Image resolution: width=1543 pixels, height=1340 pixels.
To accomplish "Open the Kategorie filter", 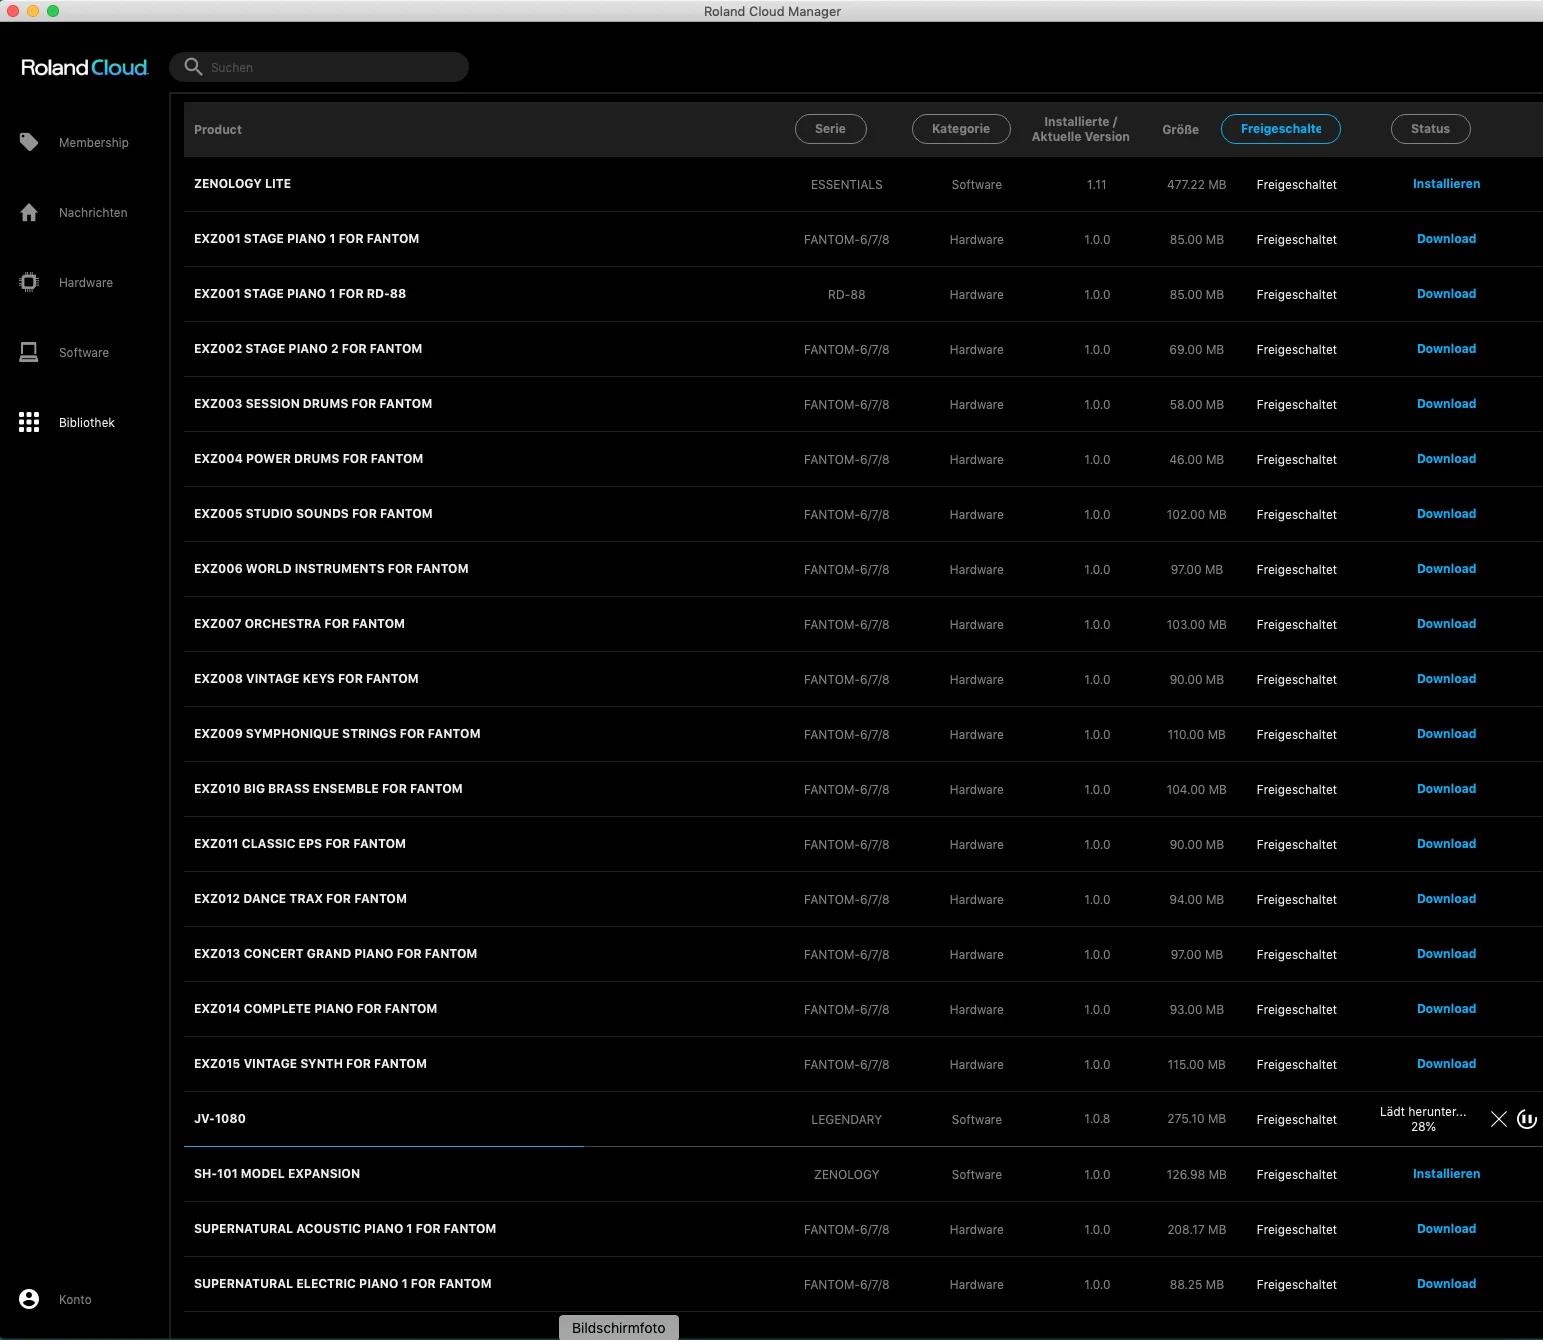I will point(961,129).
